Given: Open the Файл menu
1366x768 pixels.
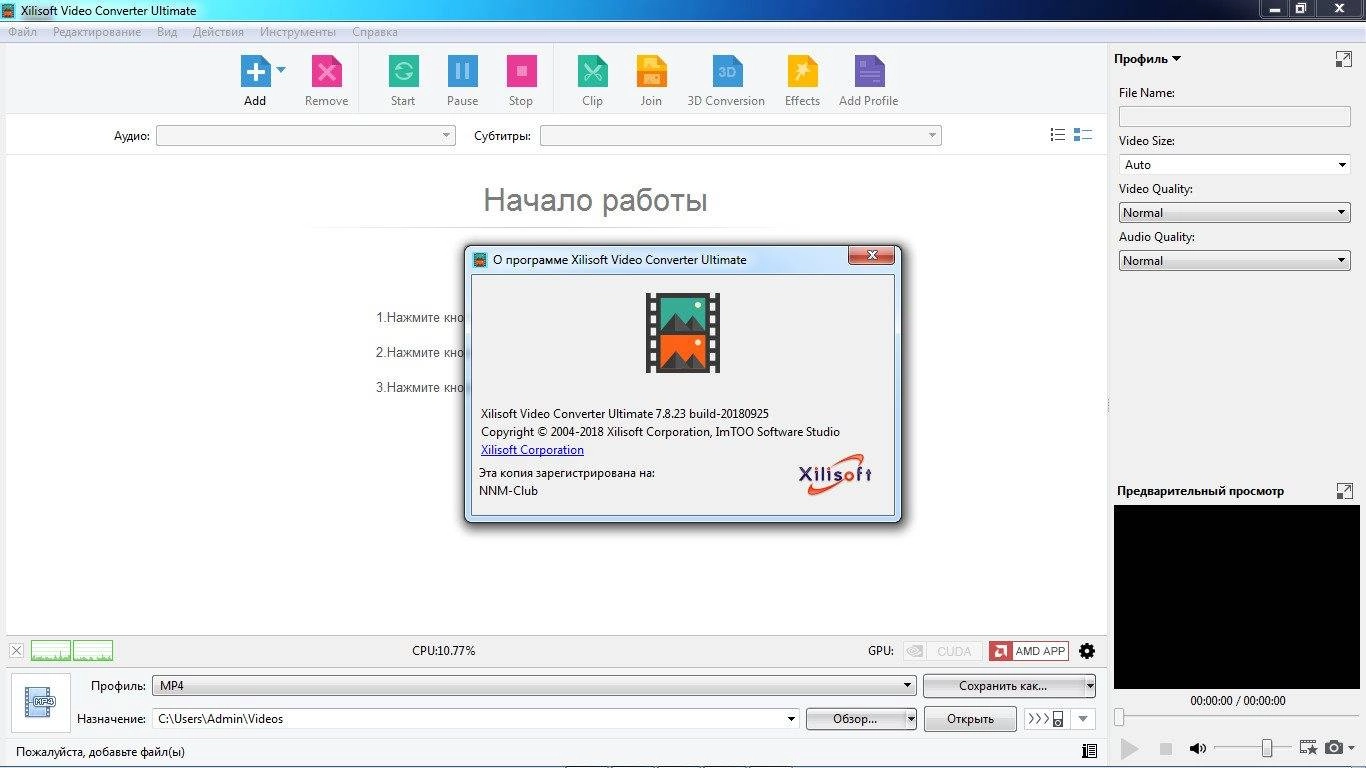Looking at the screenshot, I should [23, 32].
